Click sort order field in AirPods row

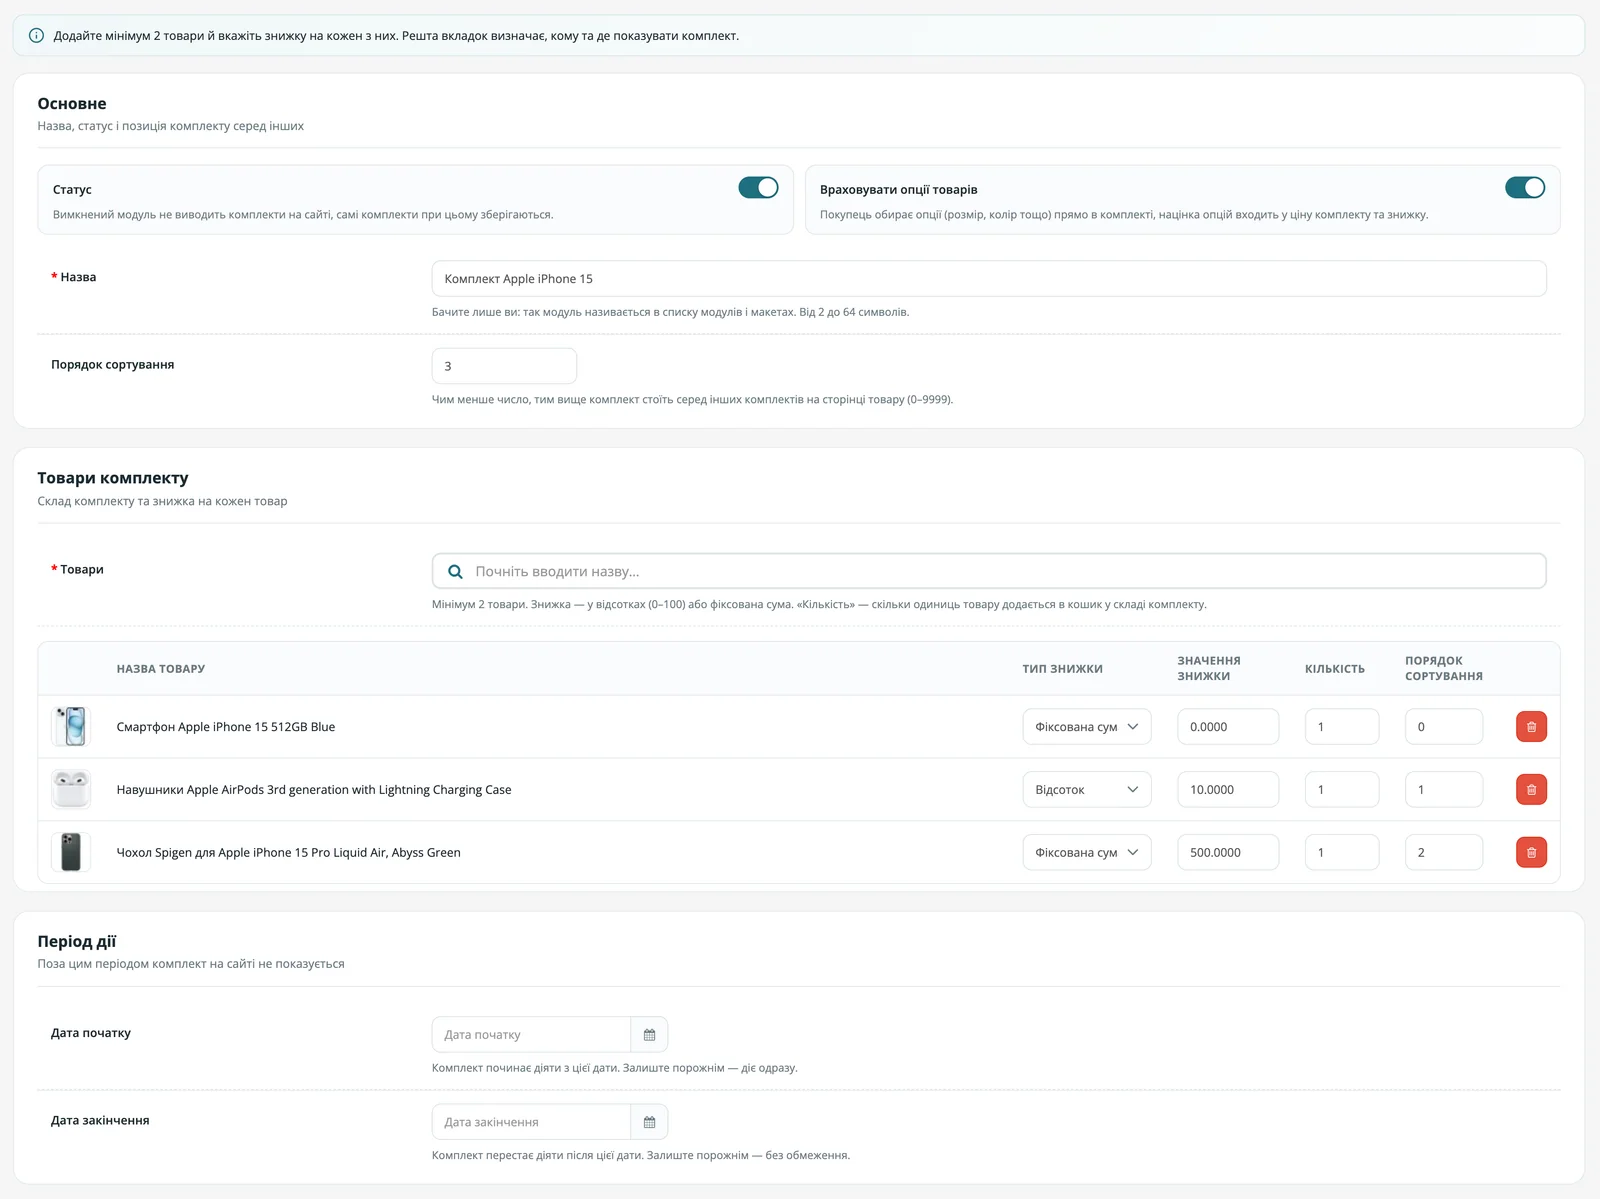tap(1444, 790)
